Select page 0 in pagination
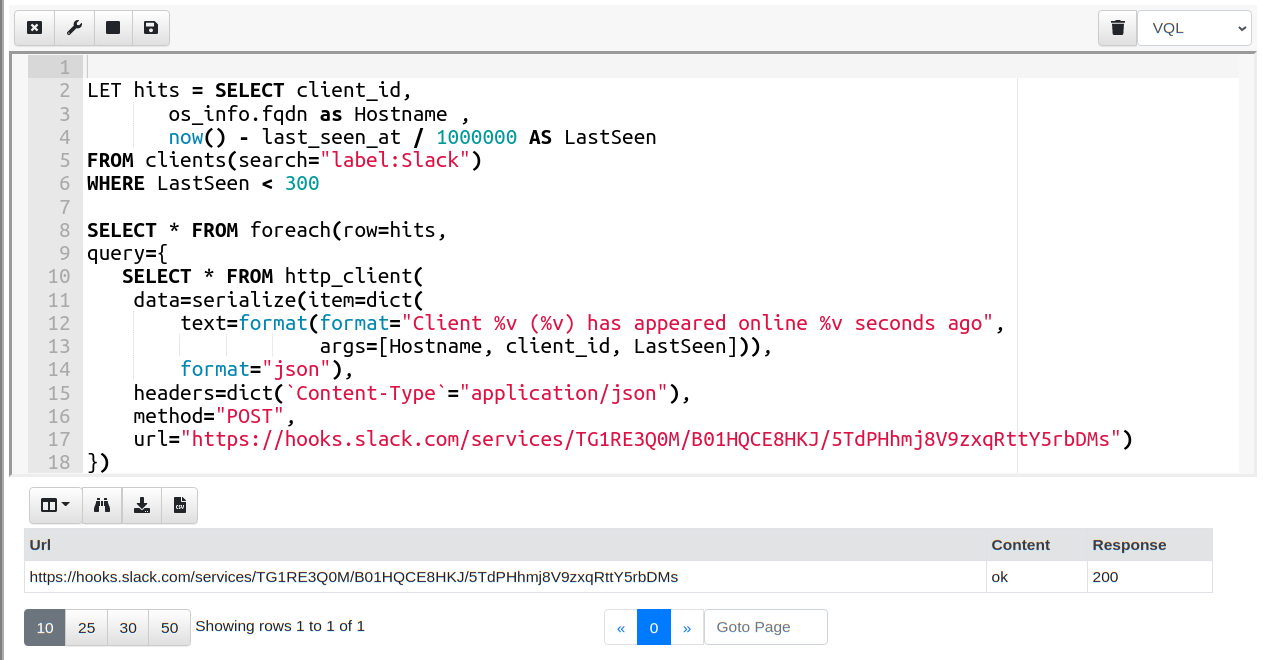 (x=654, y=628)
